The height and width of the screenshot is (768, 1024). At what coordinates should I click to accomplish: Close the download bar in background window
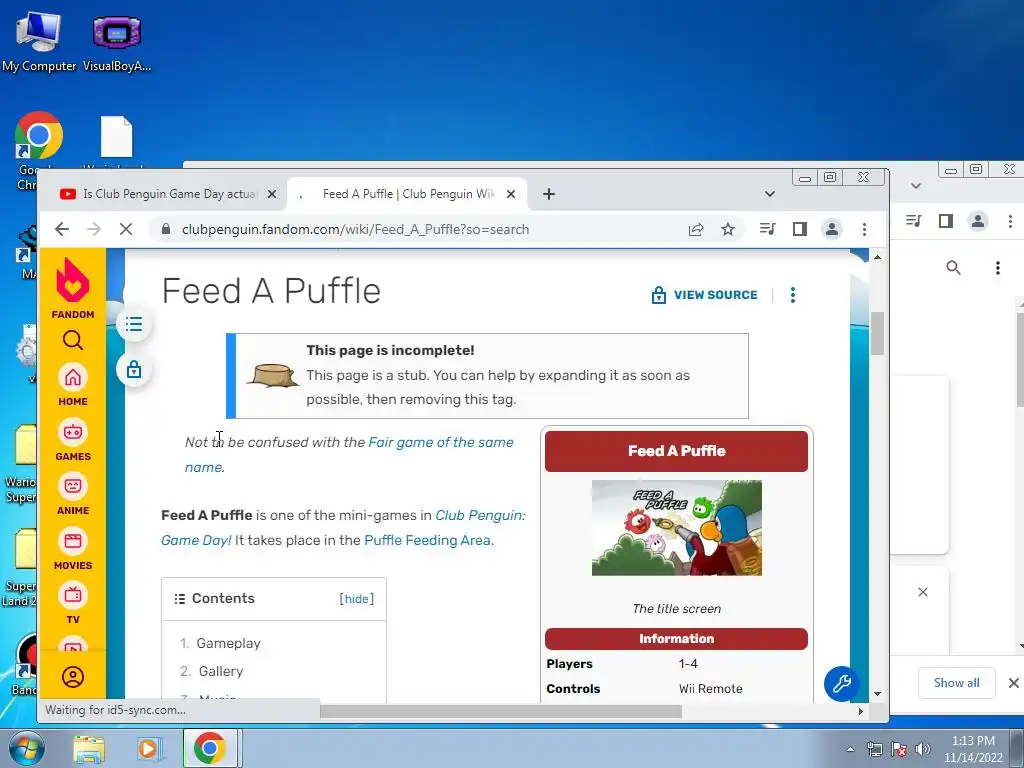coord(1014,683)
